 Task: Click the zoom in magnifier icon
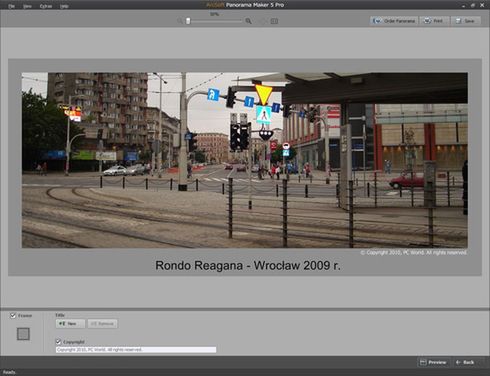(248, 21)
